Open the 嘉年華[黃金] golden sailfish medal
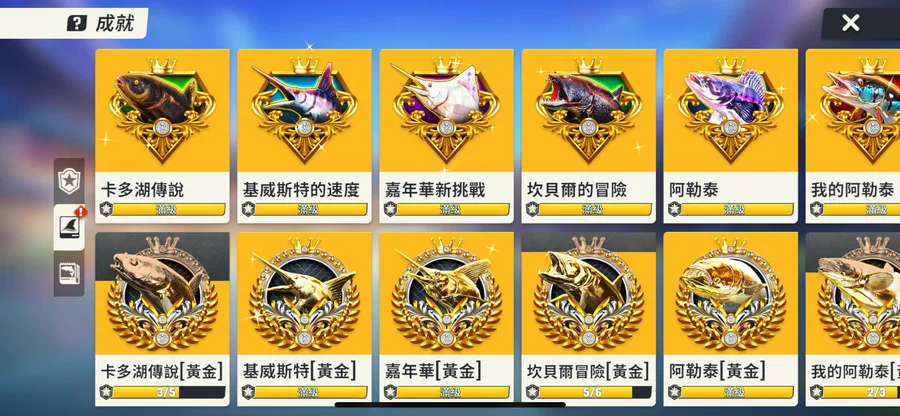This screenshot has width=900, height=416. coord(446,294)
